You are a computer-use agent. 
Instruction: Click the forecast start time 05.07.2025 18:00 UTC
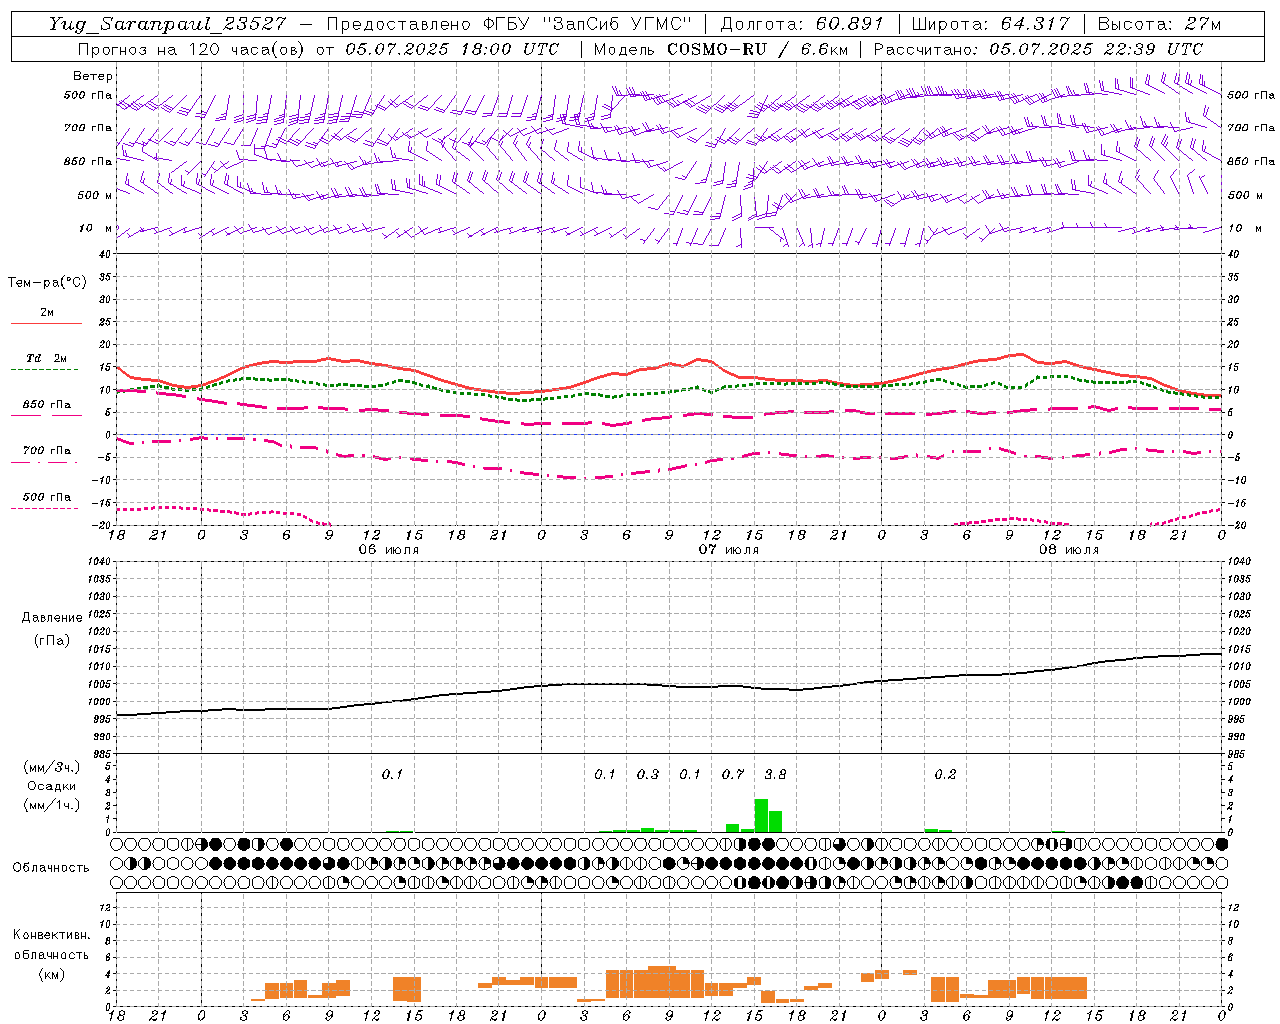tap(451, 49)
